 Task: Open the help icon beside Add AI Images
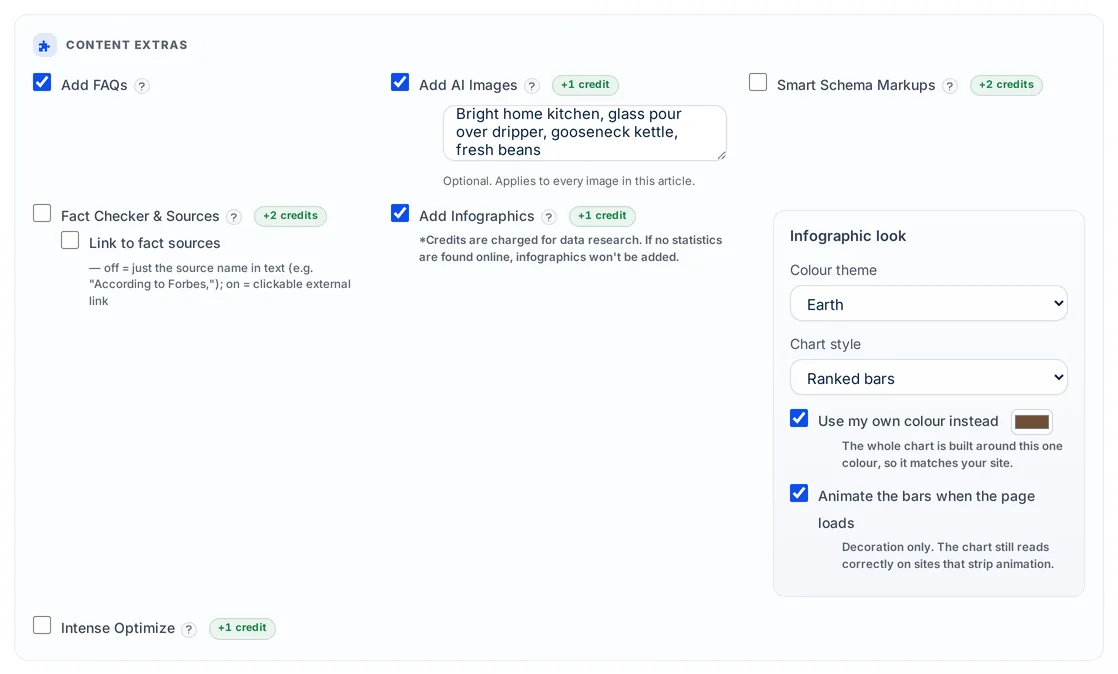532,86
